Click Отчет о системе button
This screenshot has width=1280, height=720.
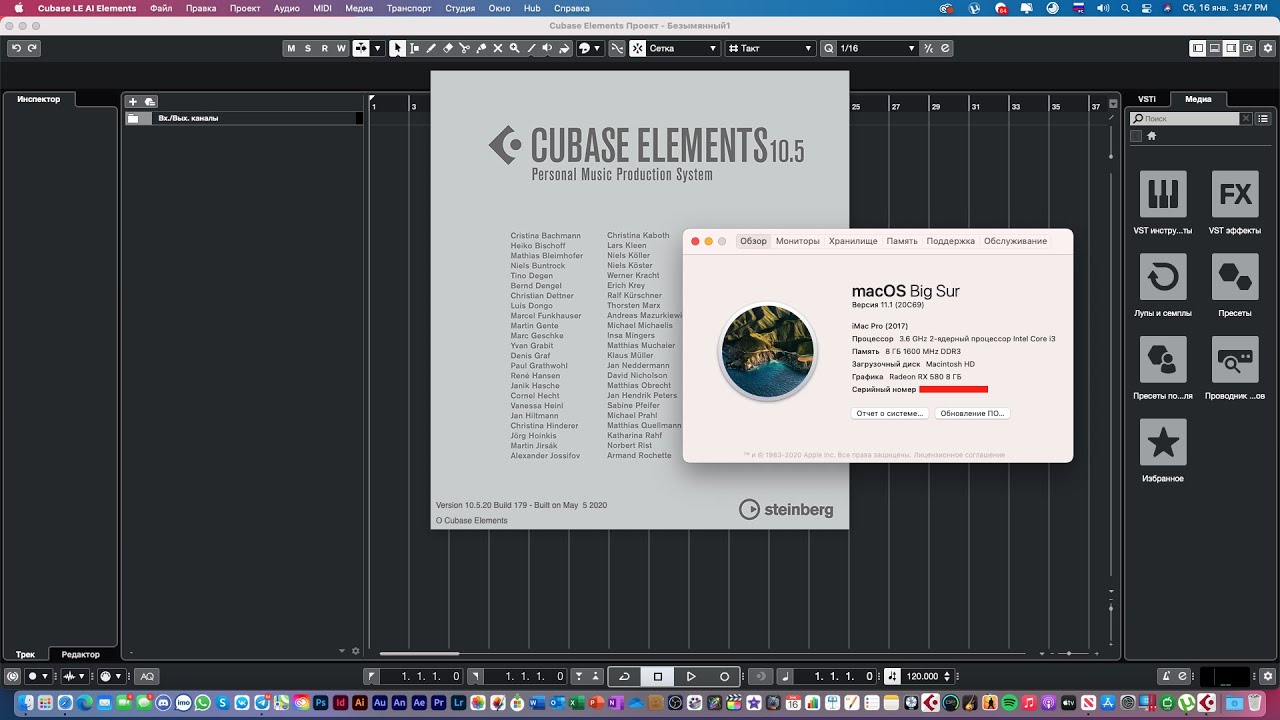[x=889, y=413]
